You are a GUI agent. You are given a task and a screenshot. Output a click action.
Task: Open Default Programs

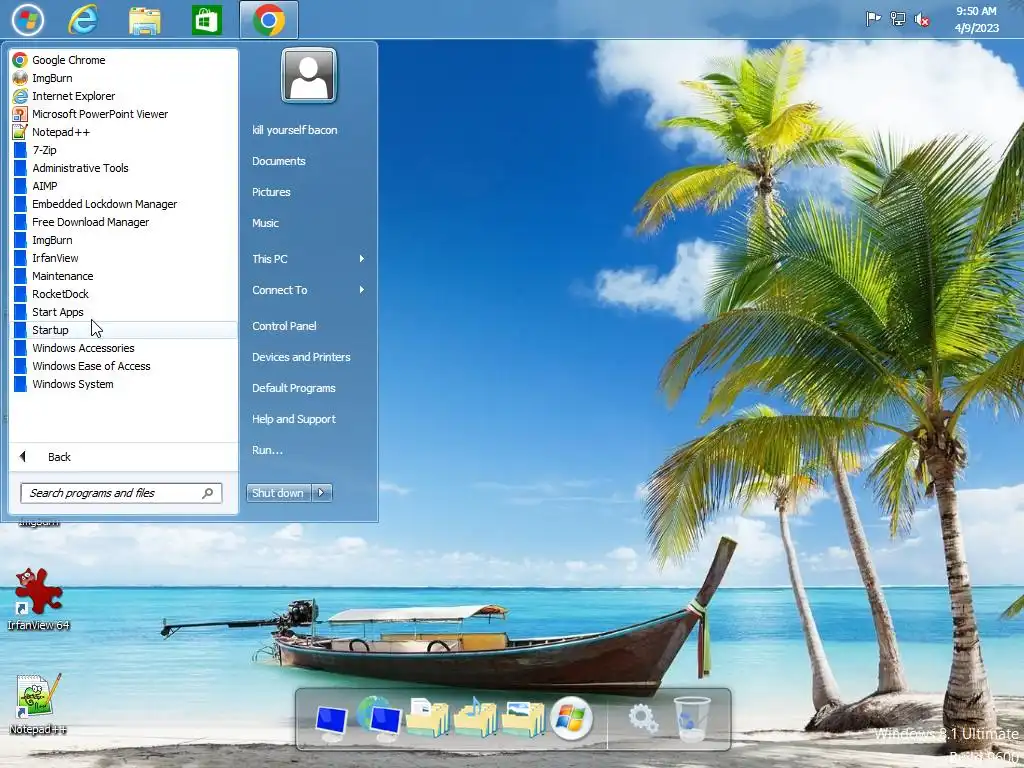pyautogui.click(x=294, y=388)
